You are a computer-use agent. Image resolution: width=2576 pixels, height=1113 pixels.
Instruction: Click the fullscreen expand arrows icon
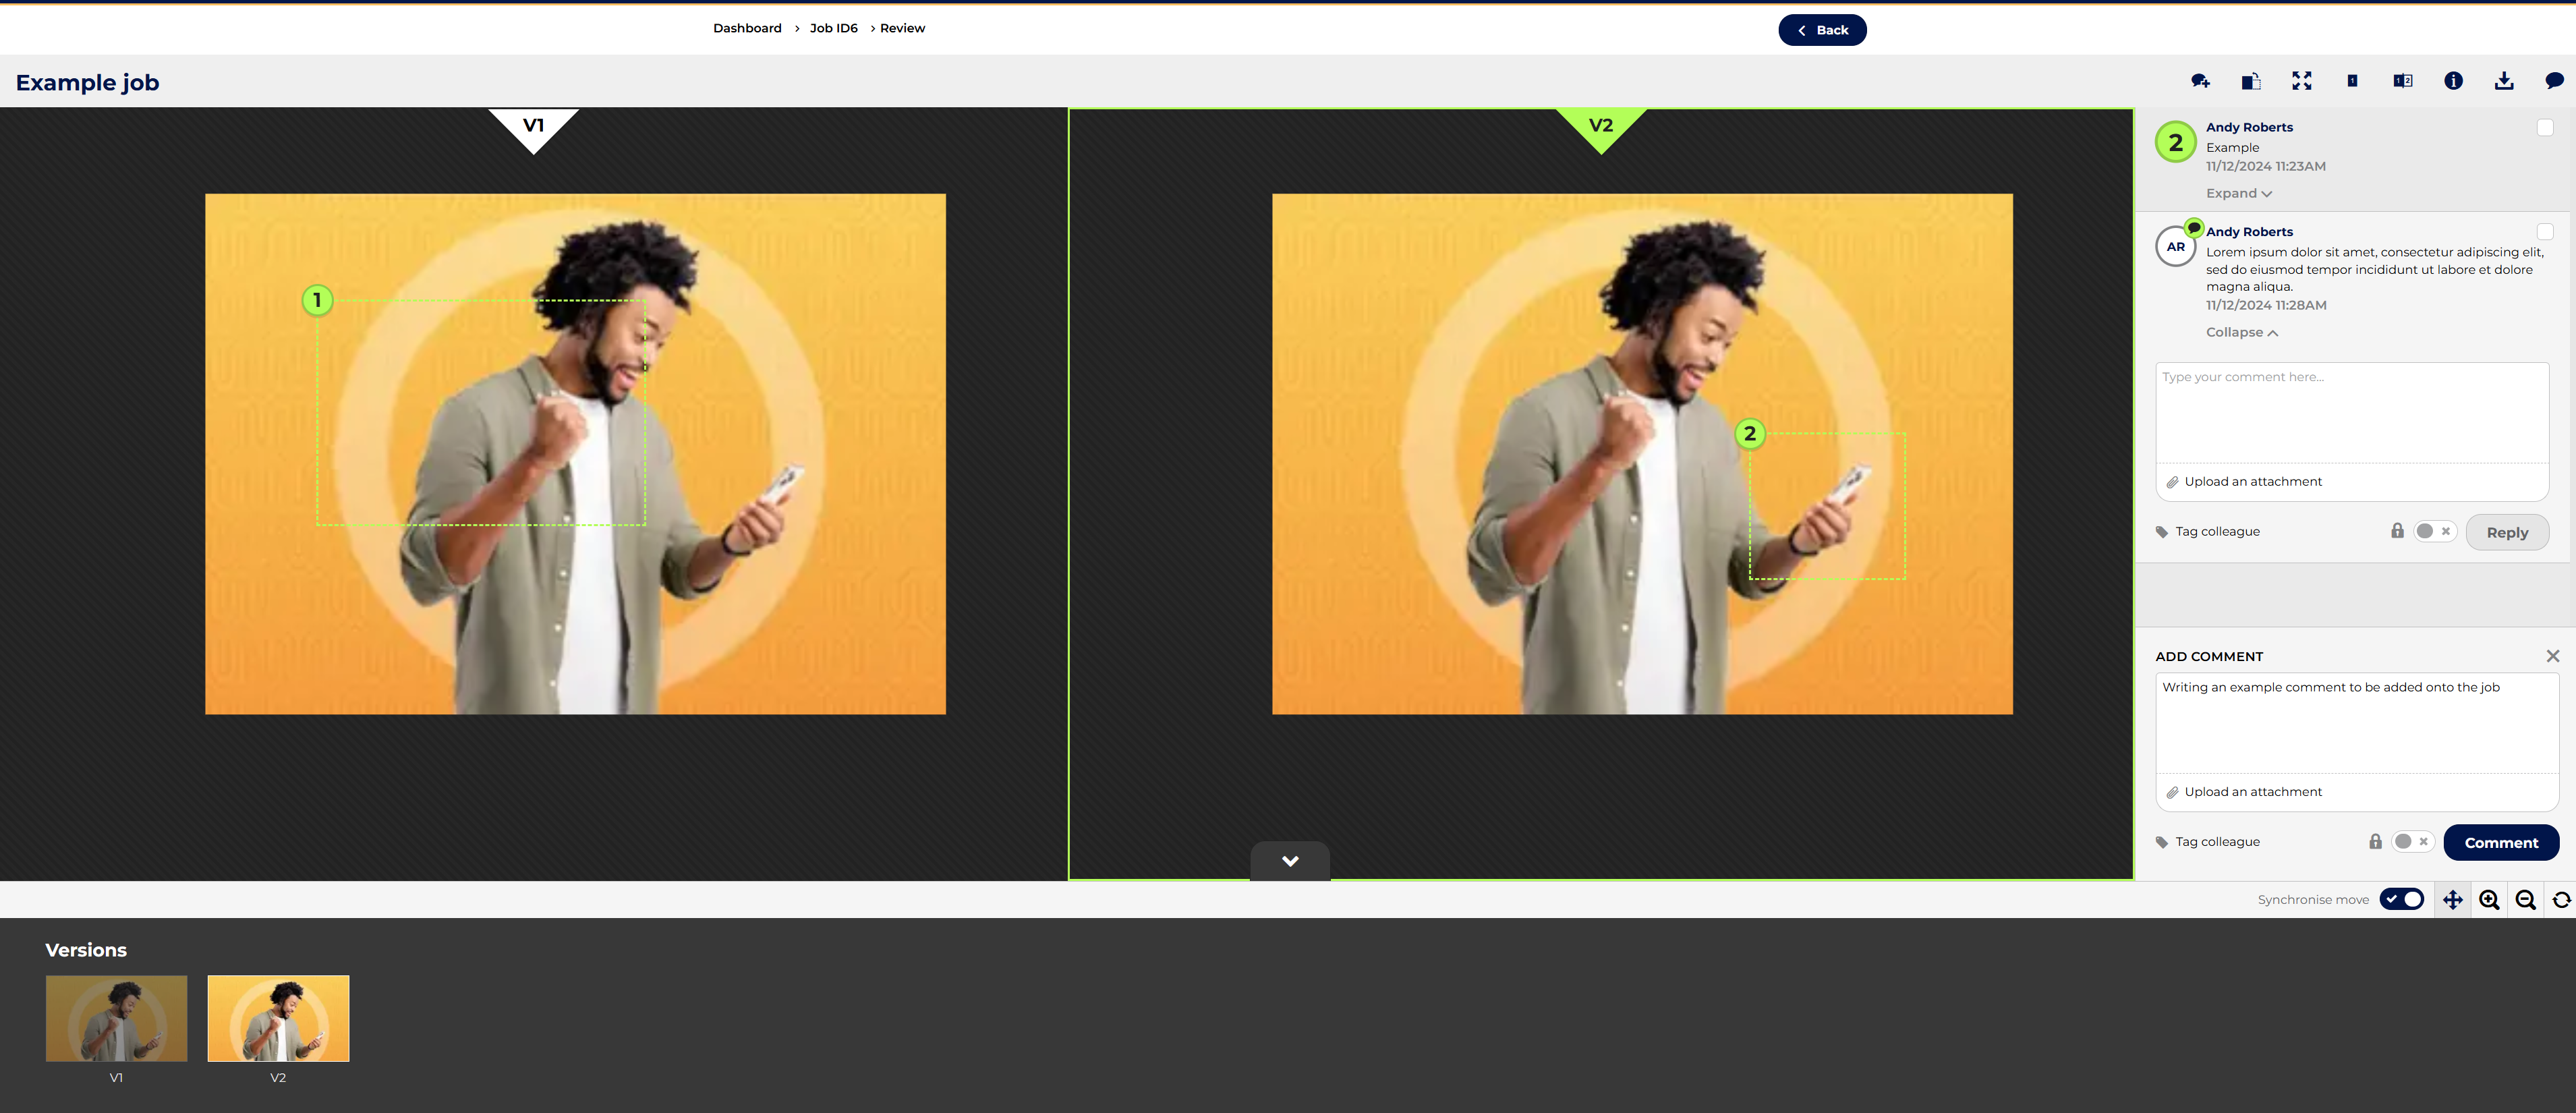(2301, 81)
